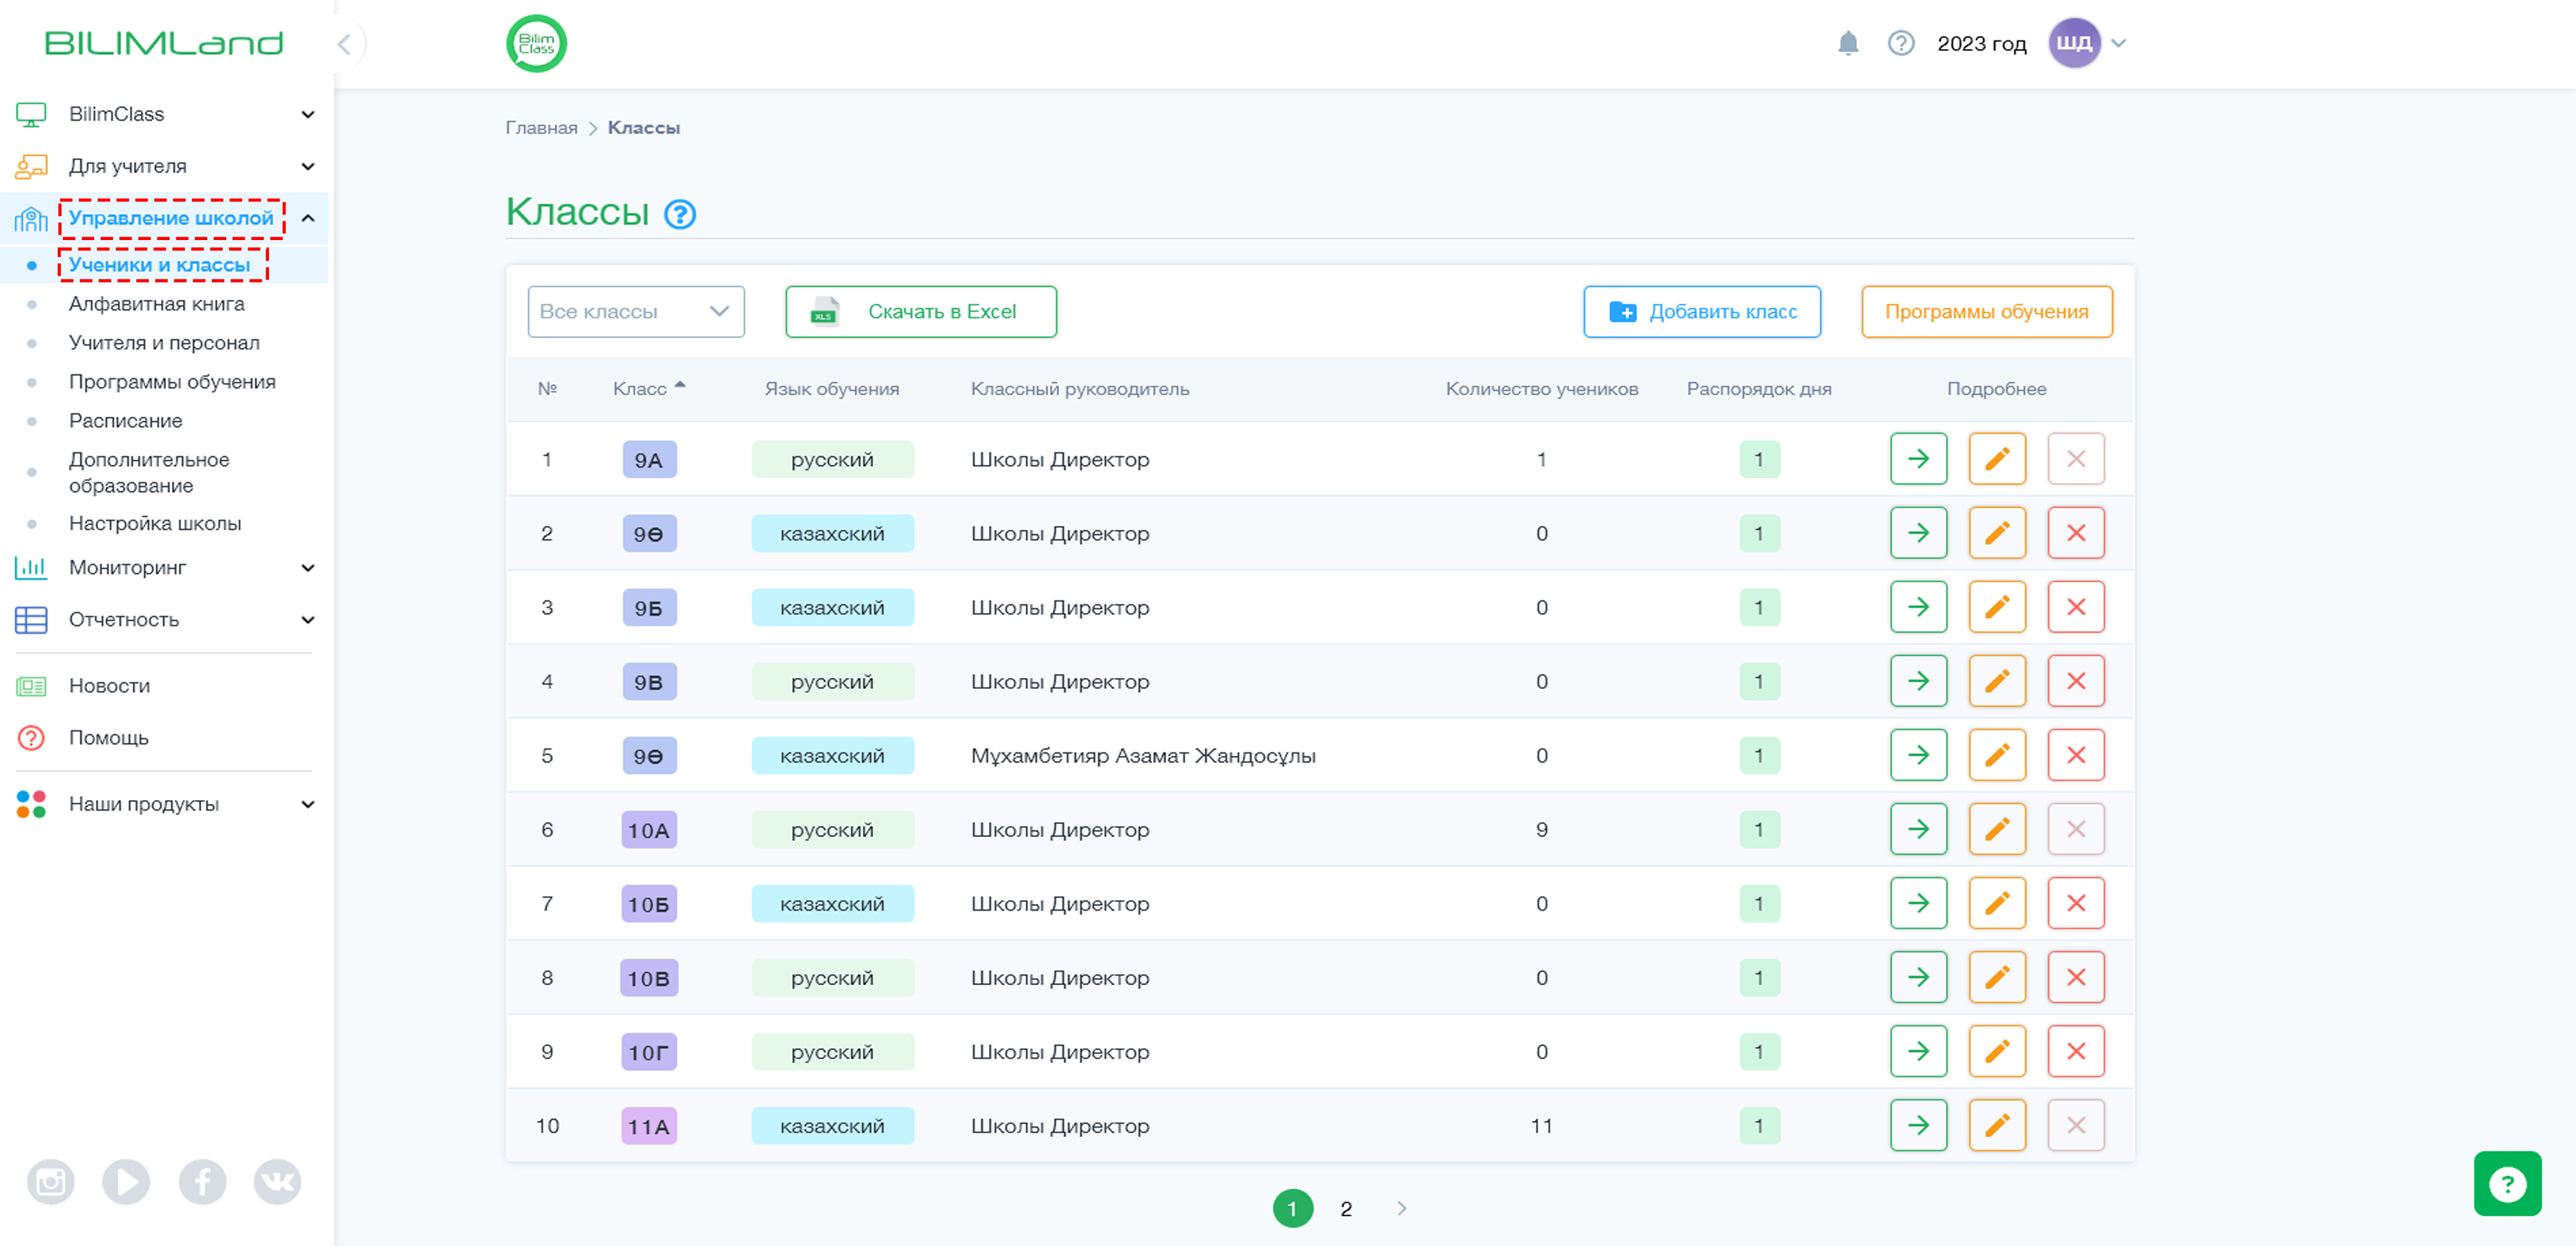Click Добавить класс button
The image size is (2576, 1246).
1702,311
